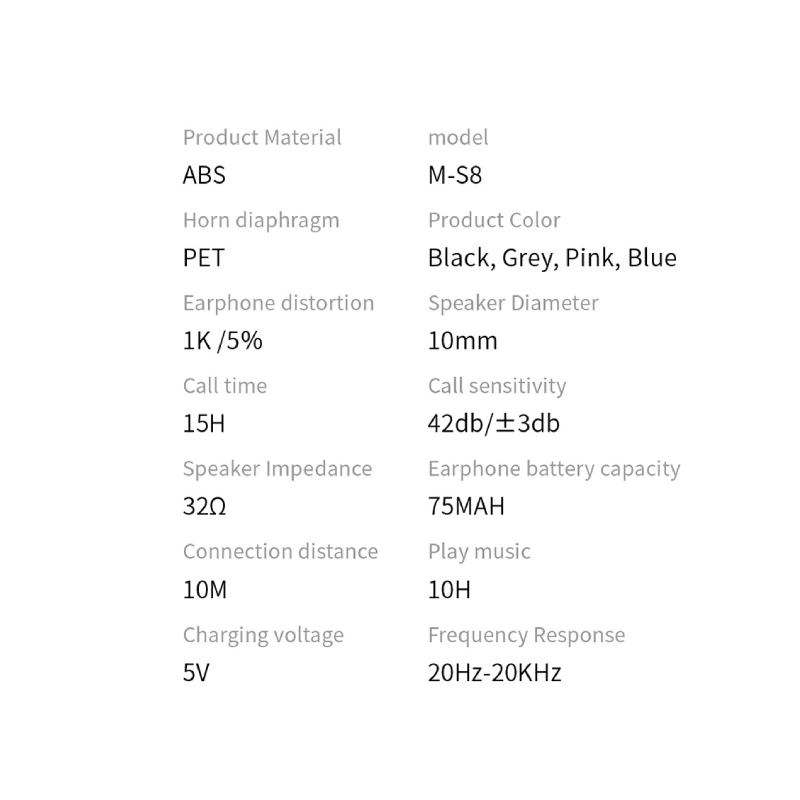Select the "20Hz-20KHz" frequency response value
800x800 pixels.
pyautogui.click(x=494, y=673)
